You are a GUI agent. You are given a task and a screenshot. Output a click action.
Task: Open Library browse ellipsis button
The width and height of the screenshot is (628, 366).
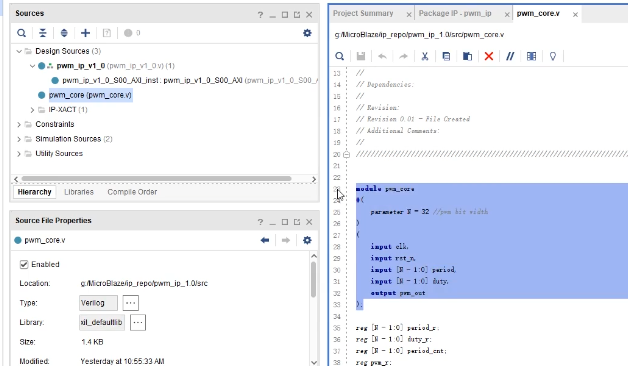point(138,322)
